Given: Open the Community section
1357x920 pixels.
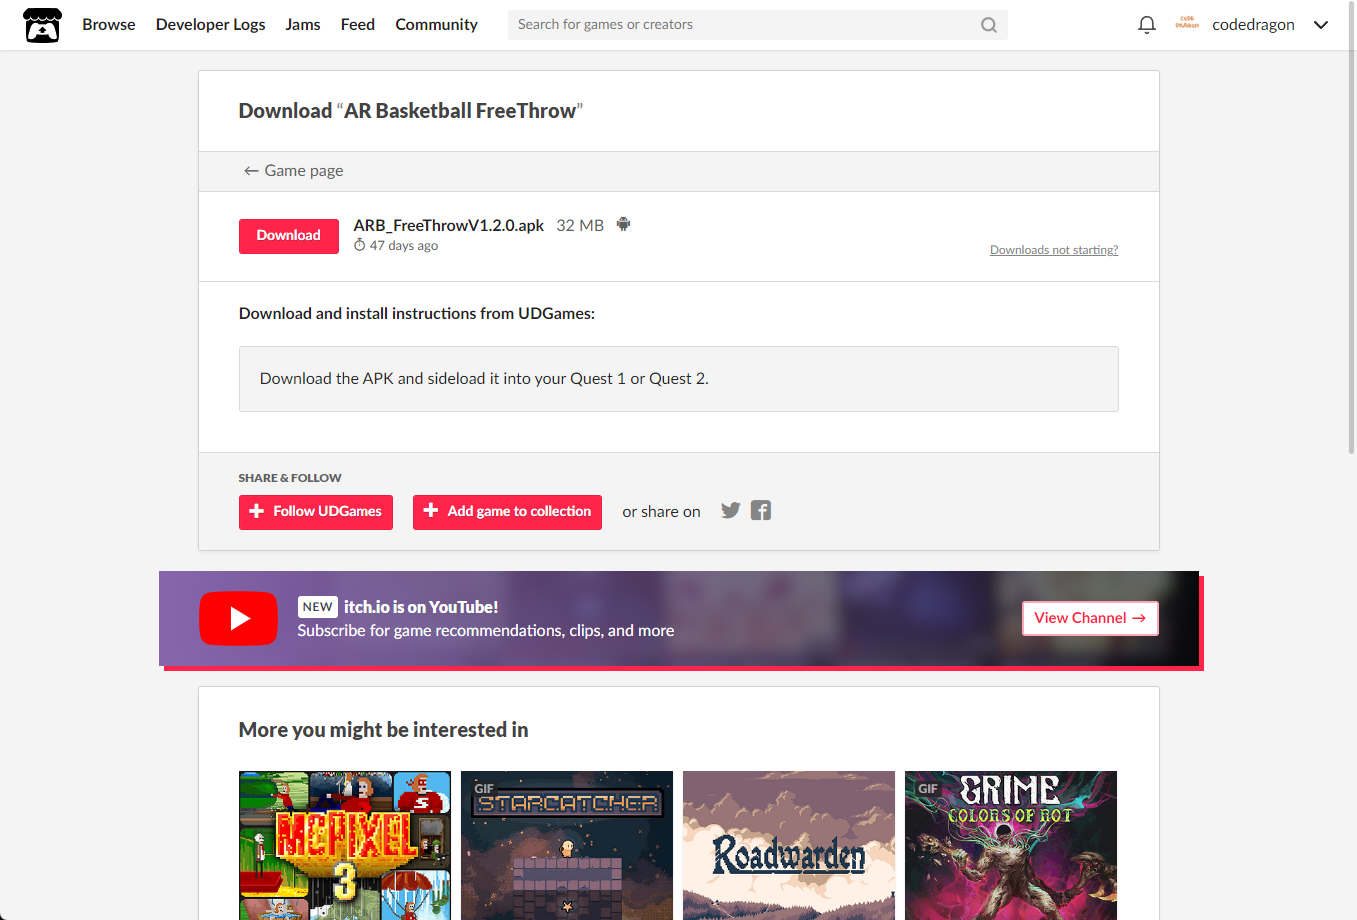Looking at the screenshot, I should coord(436,25).
